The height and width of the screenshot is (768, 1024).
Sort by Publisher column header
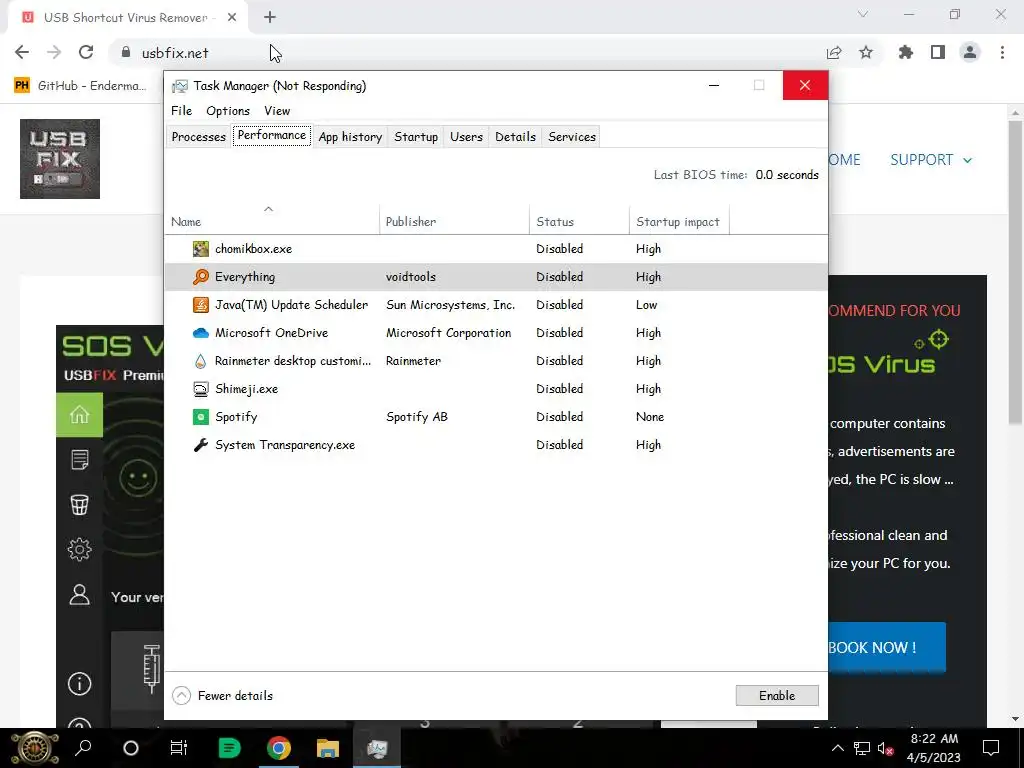coord(455,221)
